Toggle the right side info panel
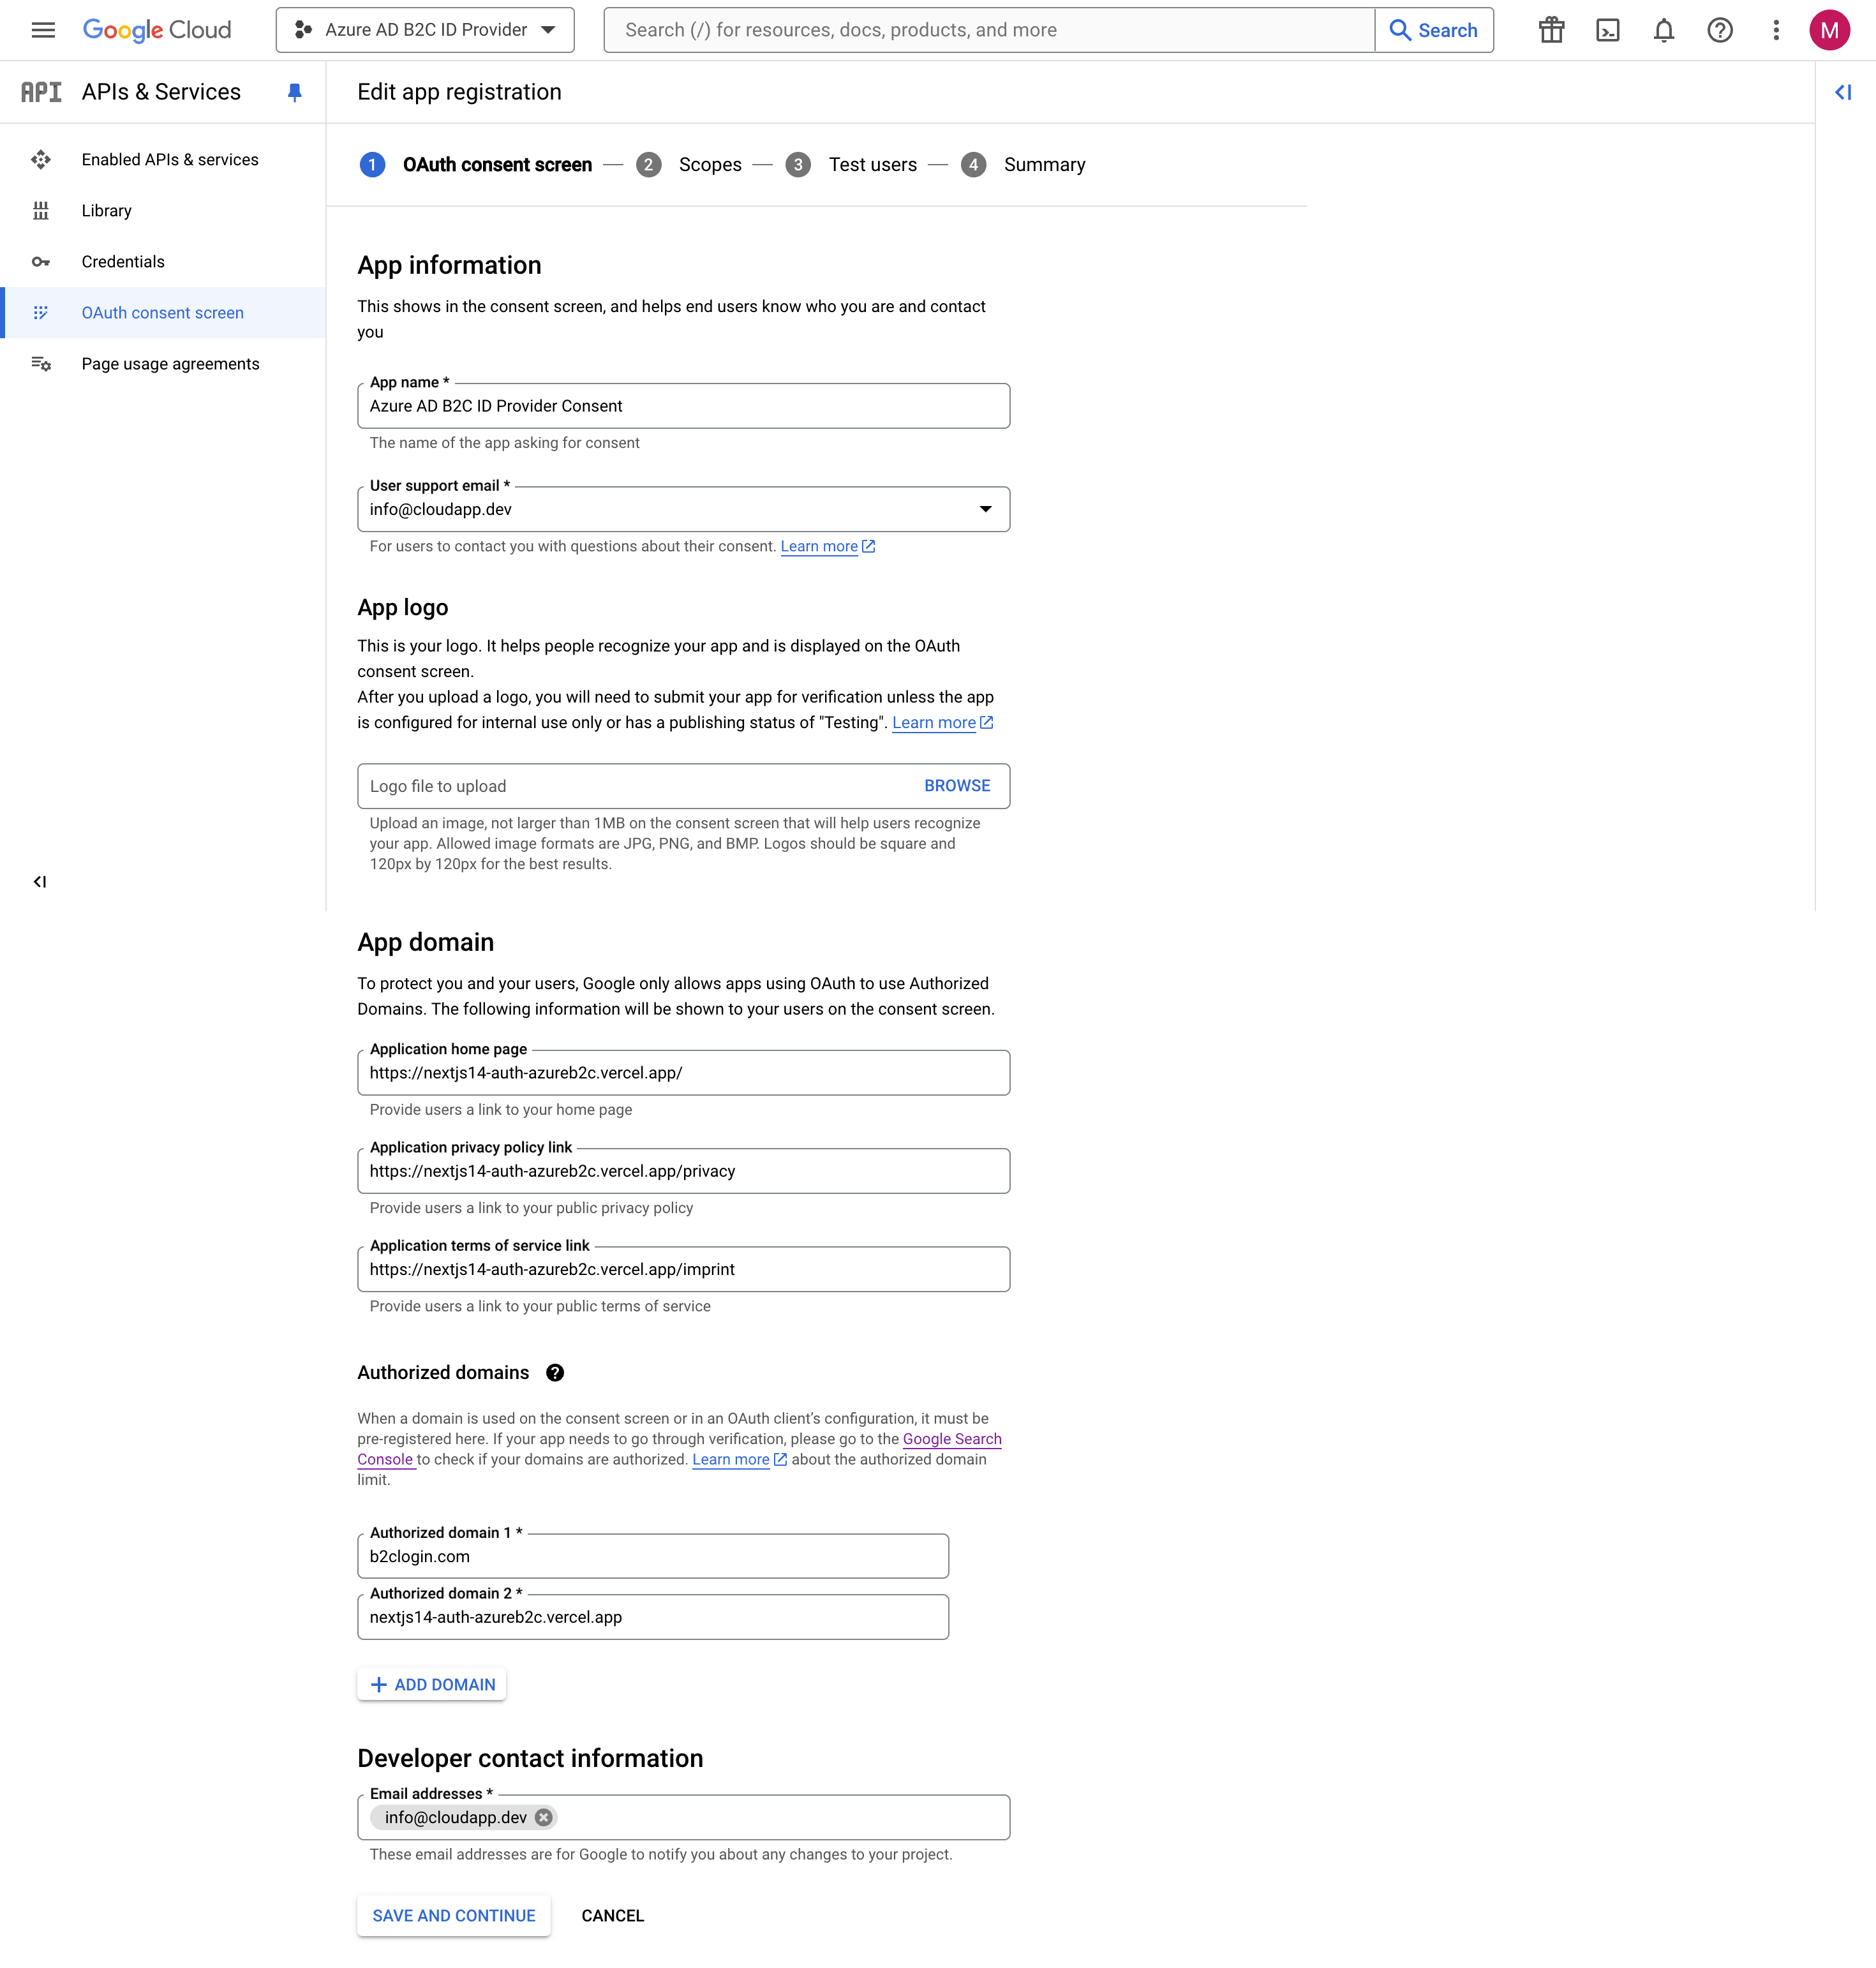Image resolution: width=1876 pixels, height=1968 pixels. point(1842,92)
